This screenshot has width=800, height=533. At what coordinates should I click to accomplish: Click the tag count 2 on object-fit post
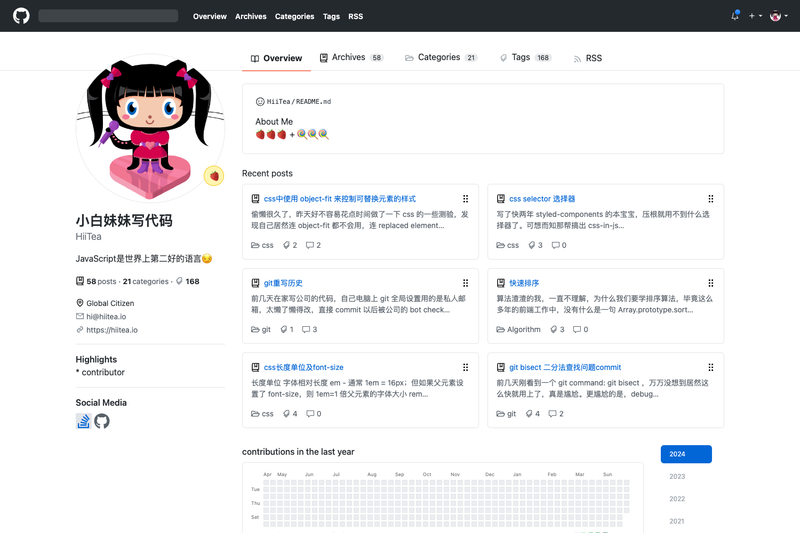[290, 245]
